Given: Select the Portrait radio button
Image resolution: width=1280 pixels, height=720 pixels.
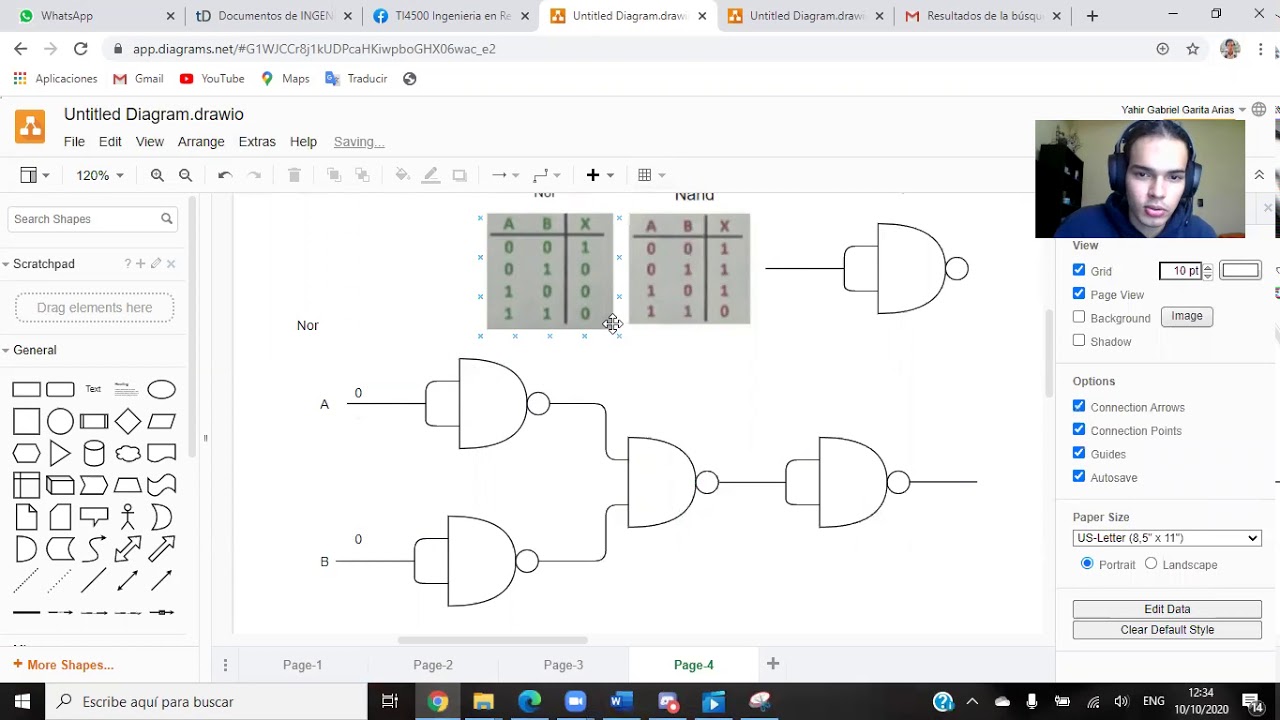Looking at the screenshot, I should coord(1087,564).
